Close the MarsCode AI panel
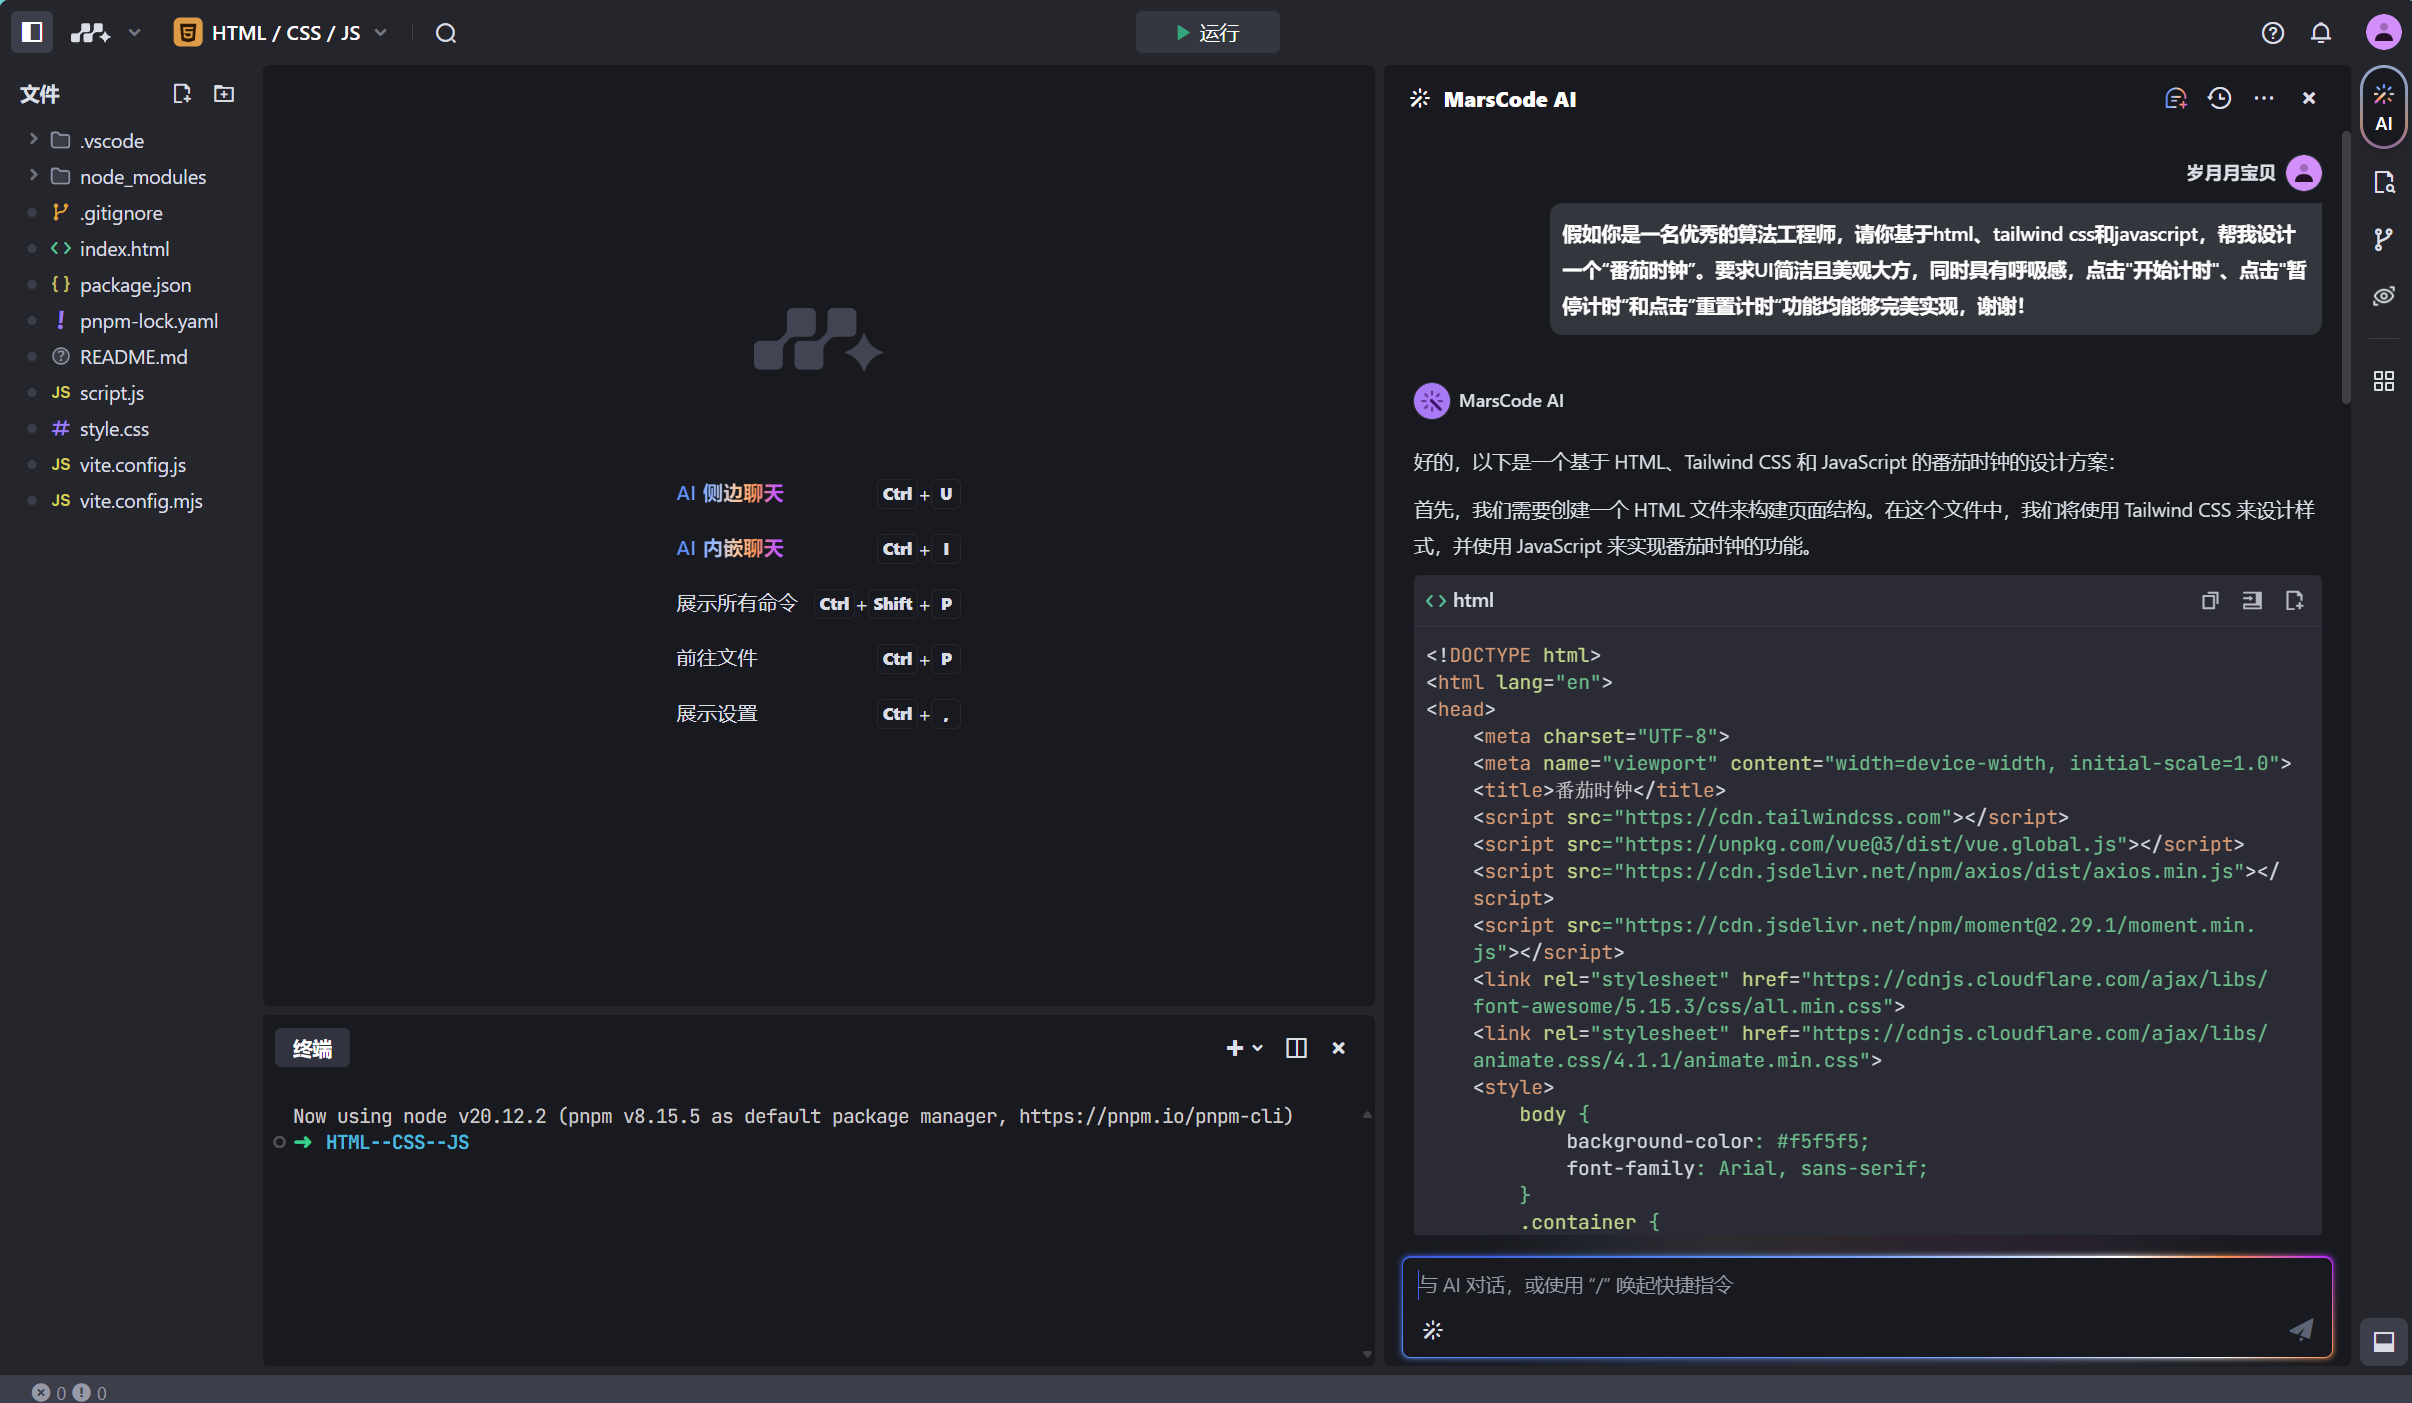Screen dimensions: 2412x1403 pos(2309,98)
